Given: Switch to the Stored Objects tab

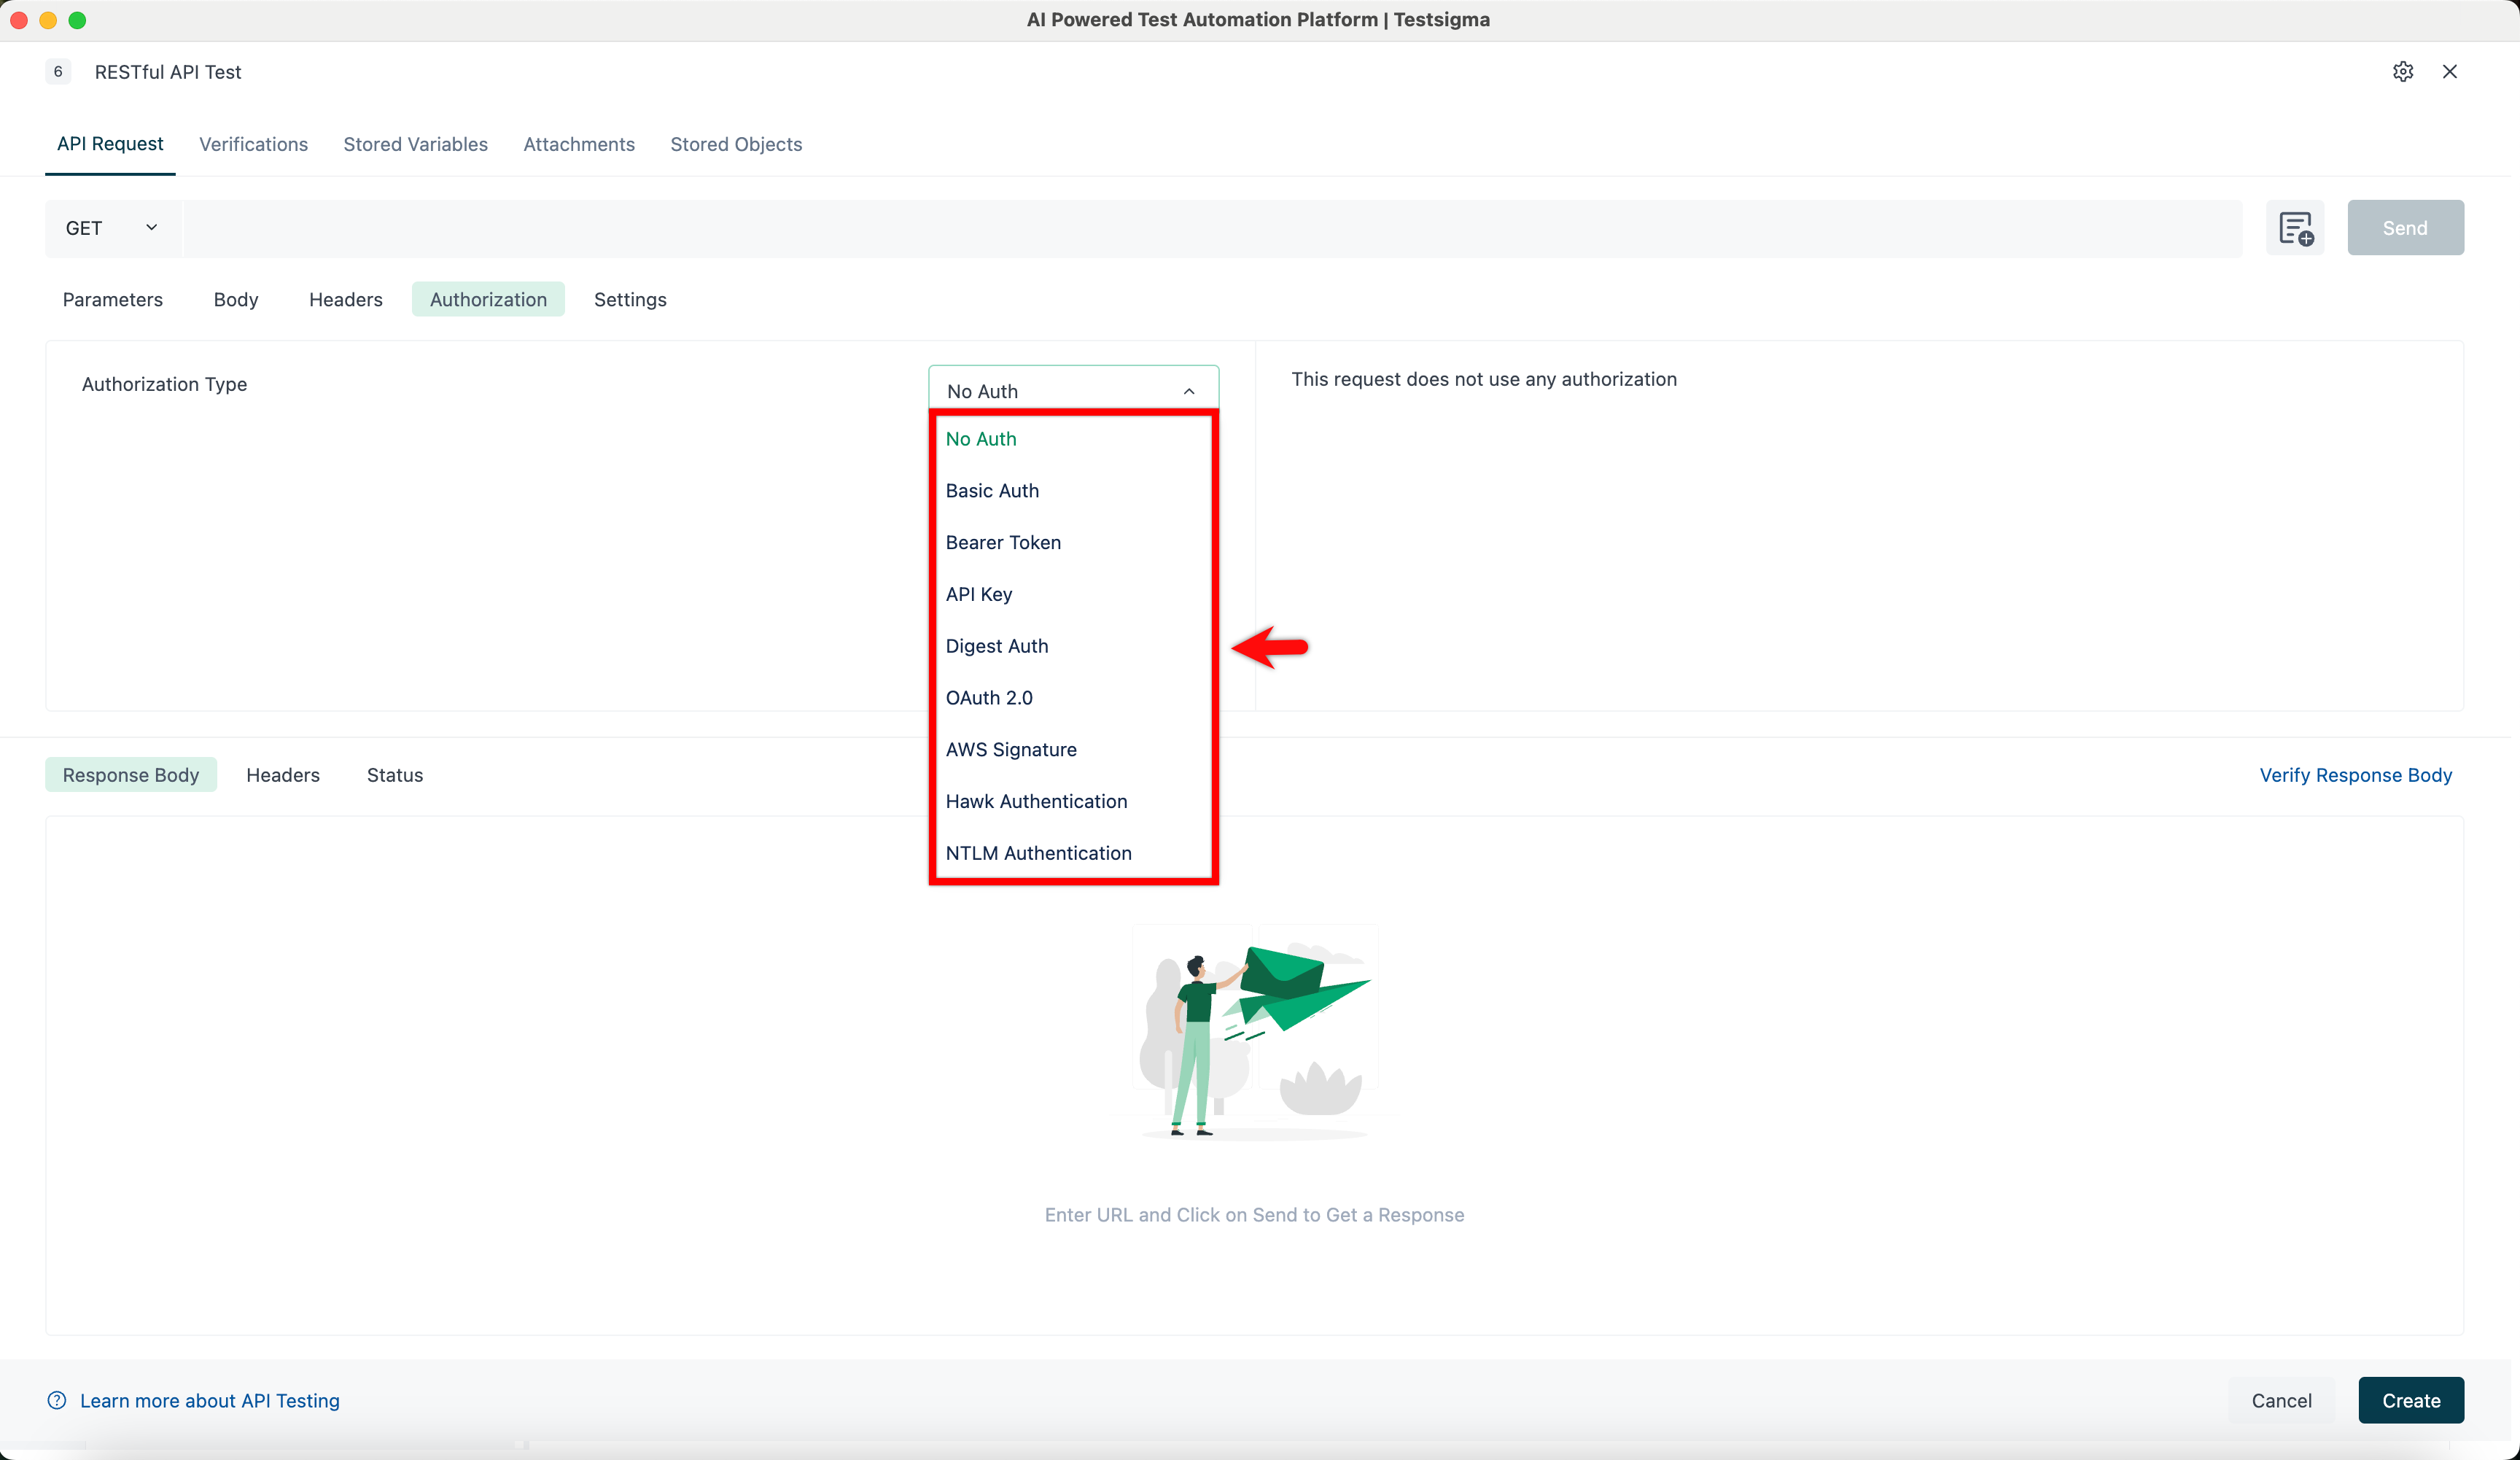Looking at the screenshot, I should pyautogui.click(x=736, y=144).
